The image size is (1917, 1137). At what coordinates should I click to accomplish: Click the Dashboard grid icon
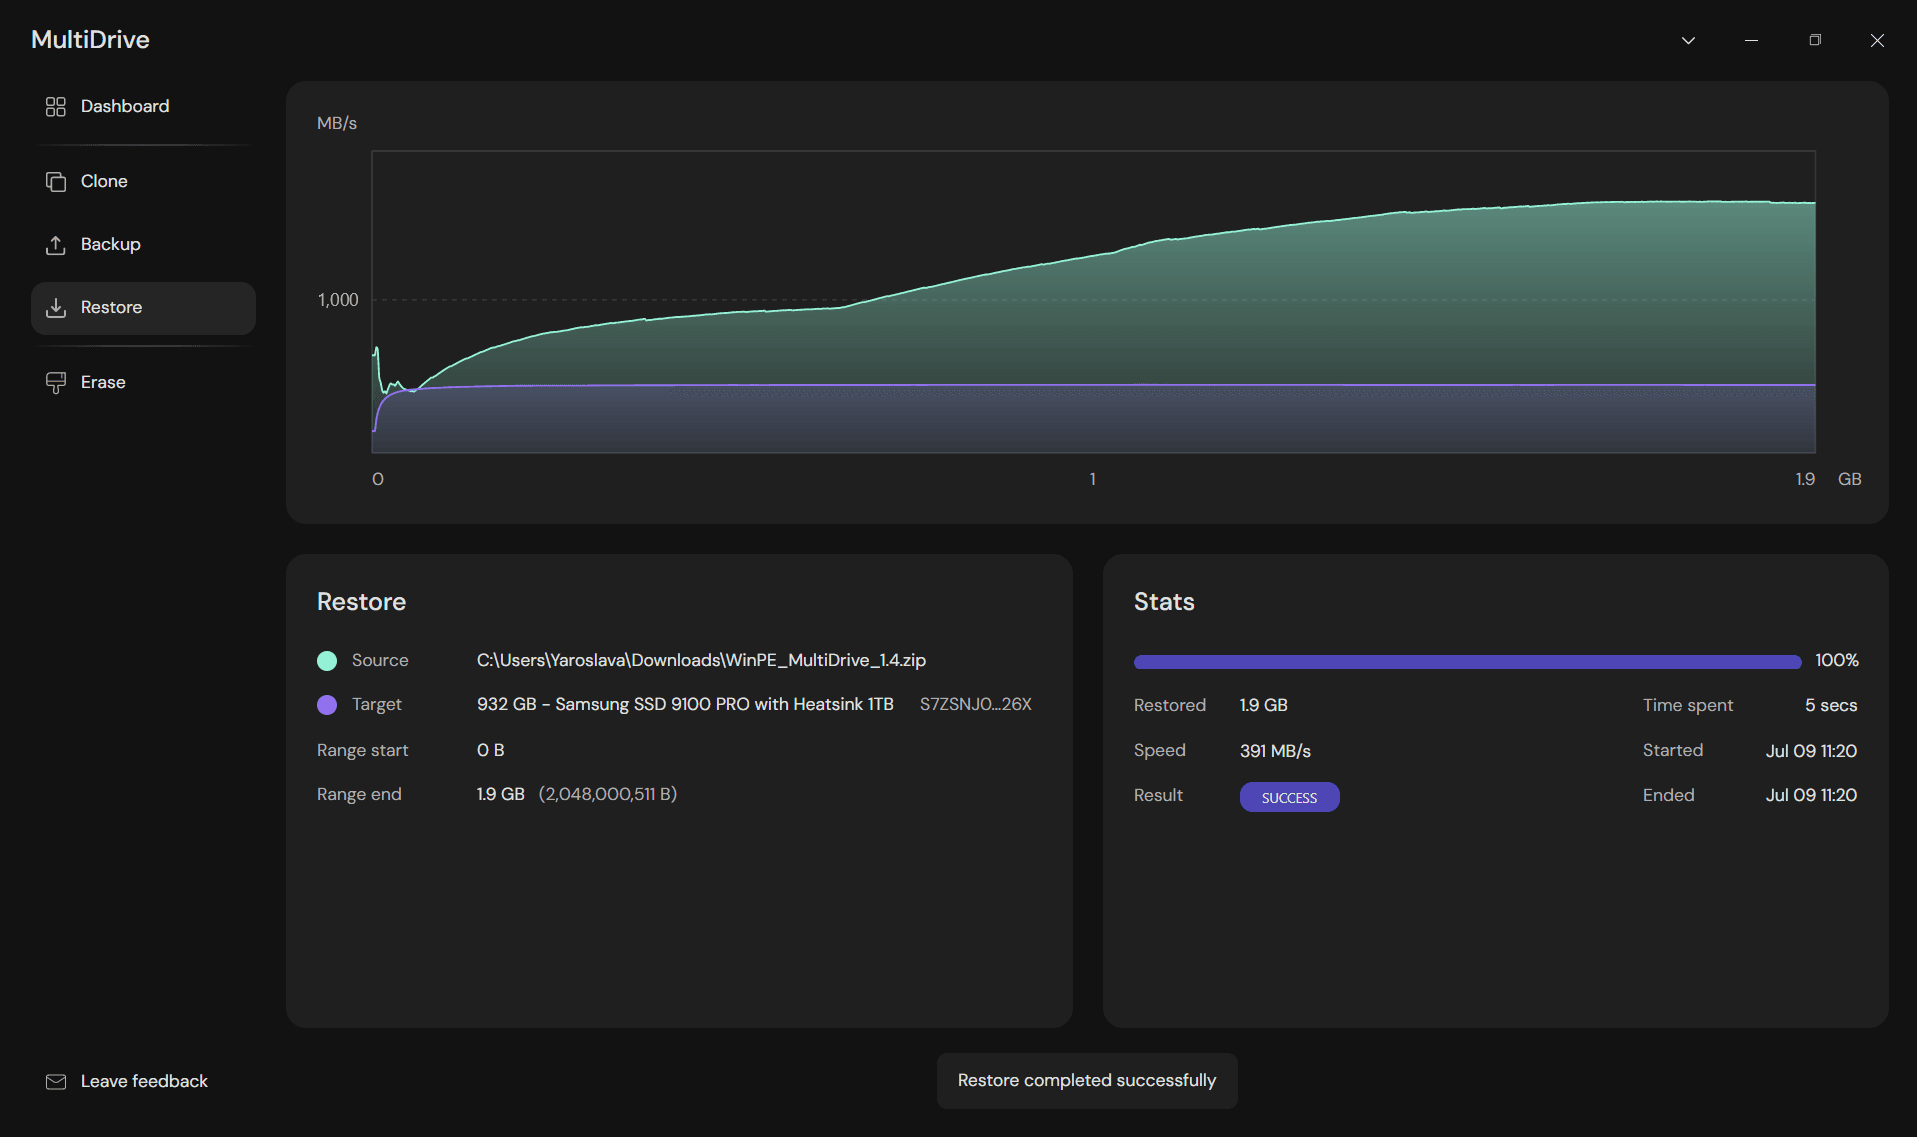[56, 107]
